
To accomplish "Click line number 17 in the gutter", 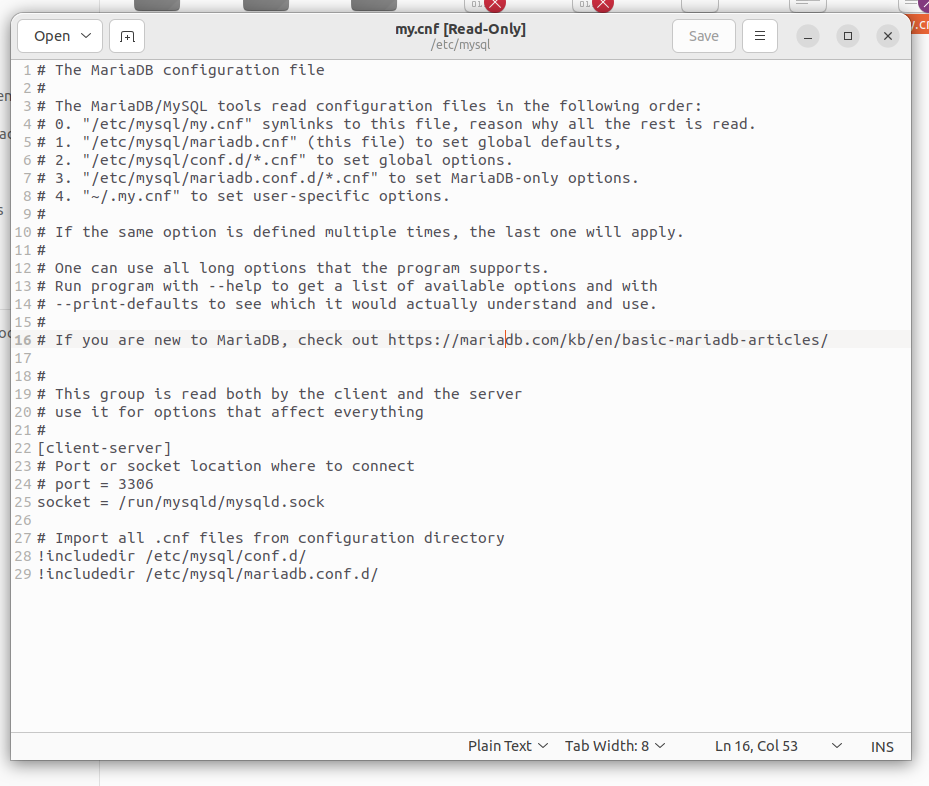I will click(23, 358).
